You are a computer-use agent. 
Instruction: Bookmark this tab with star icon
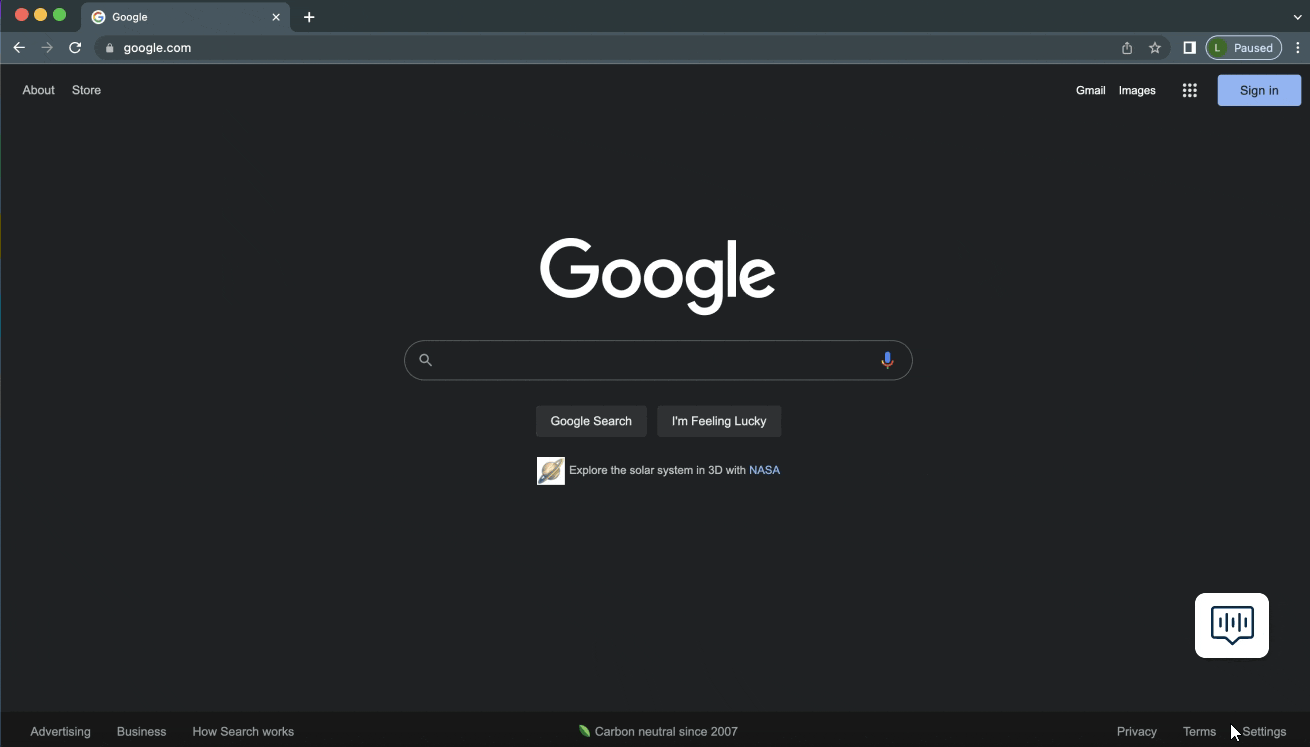click(x=1155, y=48)
